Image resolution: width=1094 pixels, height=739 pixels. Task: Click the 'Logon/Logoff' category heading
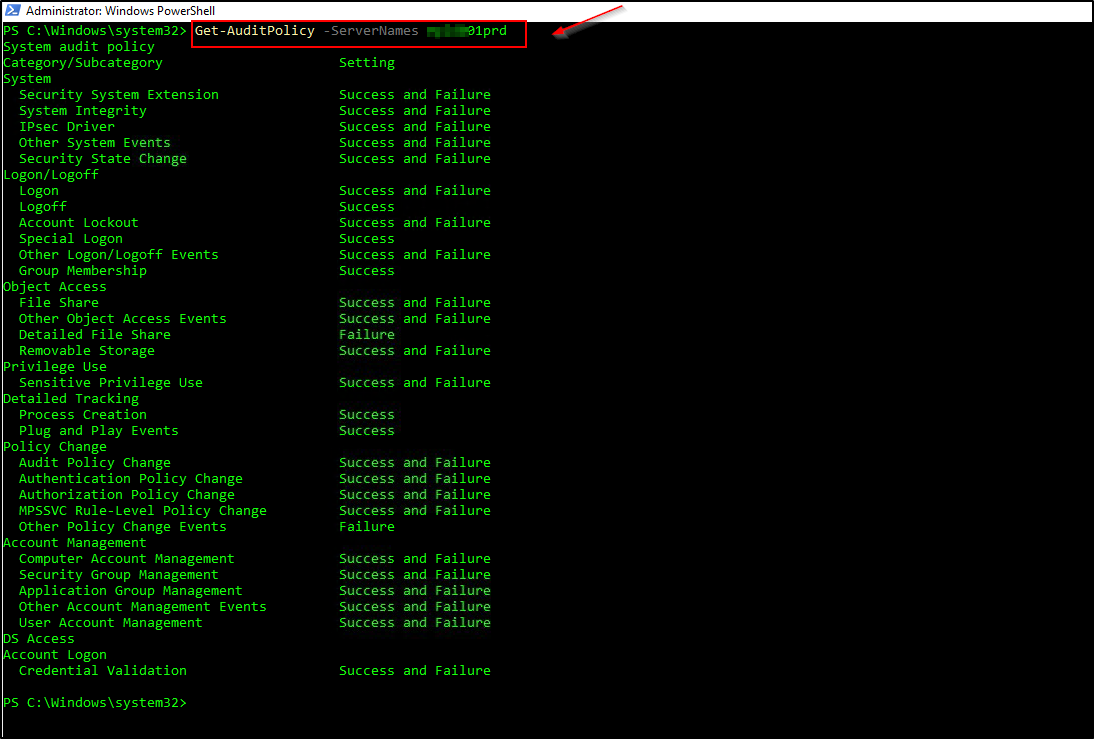point(51,175)
